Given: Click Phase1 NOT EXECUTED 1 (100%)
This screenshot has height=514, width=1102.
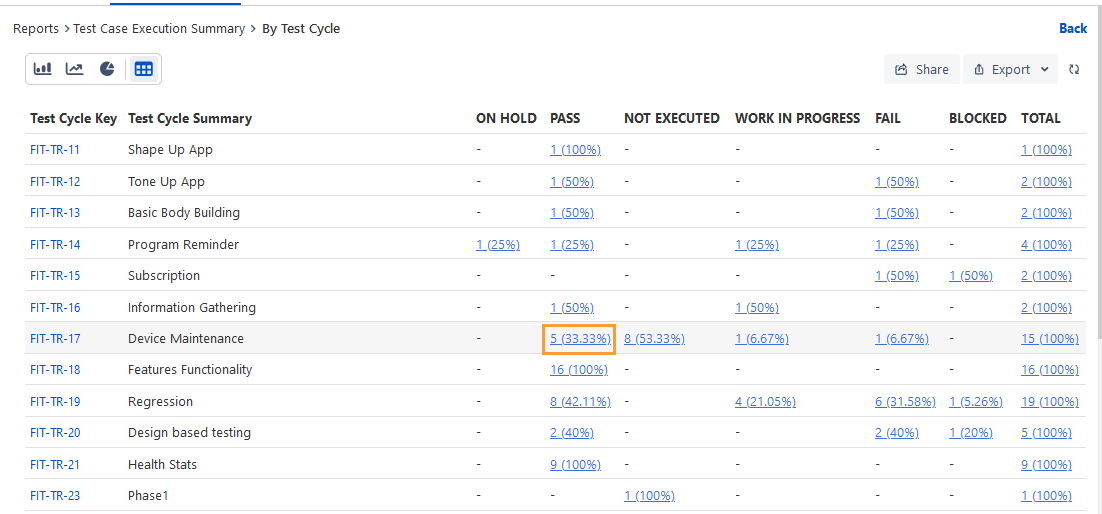Looking at the screenshot, I should (x=649, y=496).
